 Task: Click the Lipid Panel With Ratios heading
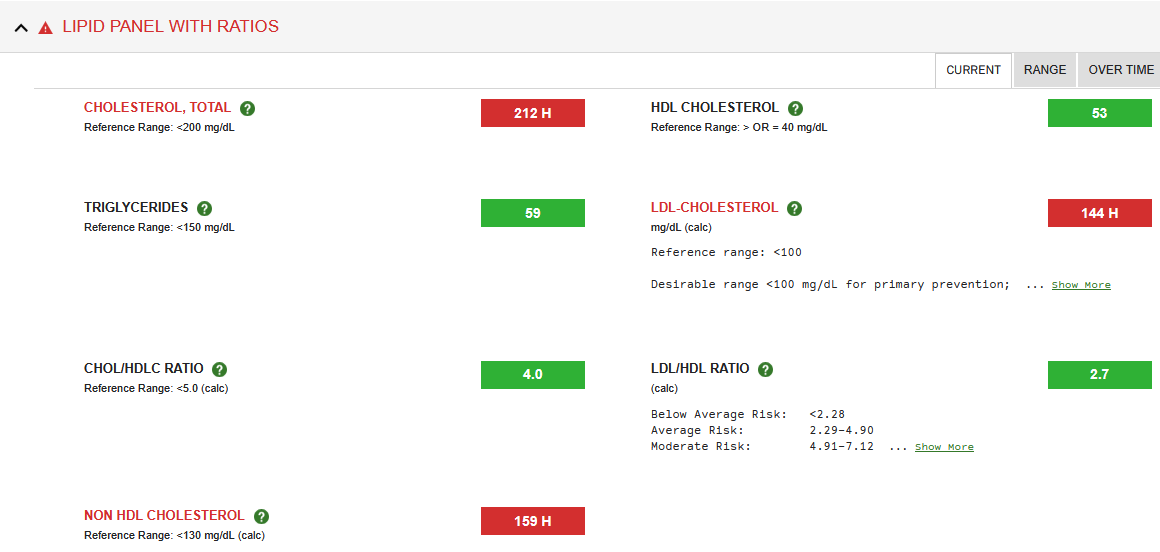click(170, 27)
